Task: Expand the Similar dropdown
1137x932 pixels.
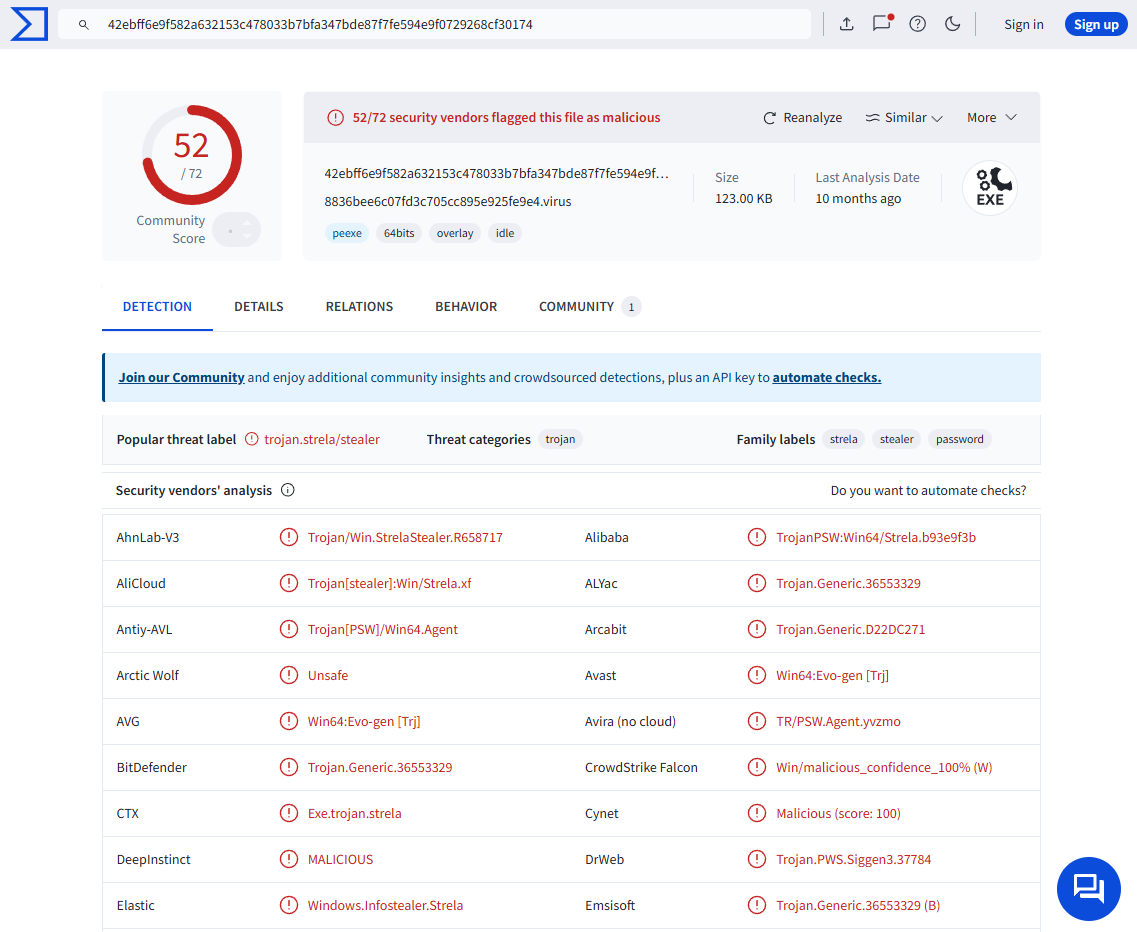Action: [904, 118]
